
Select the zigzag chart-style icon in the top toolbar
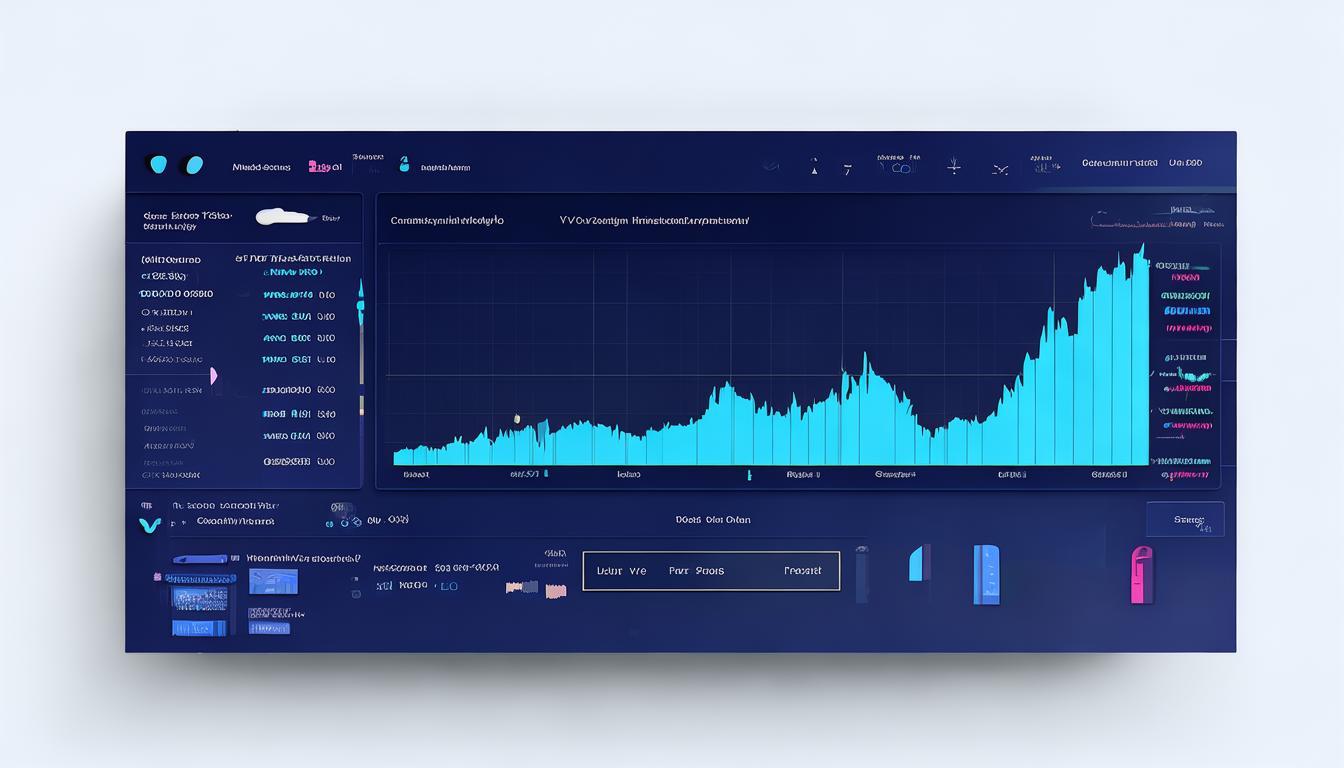[x=1000, y=170]
